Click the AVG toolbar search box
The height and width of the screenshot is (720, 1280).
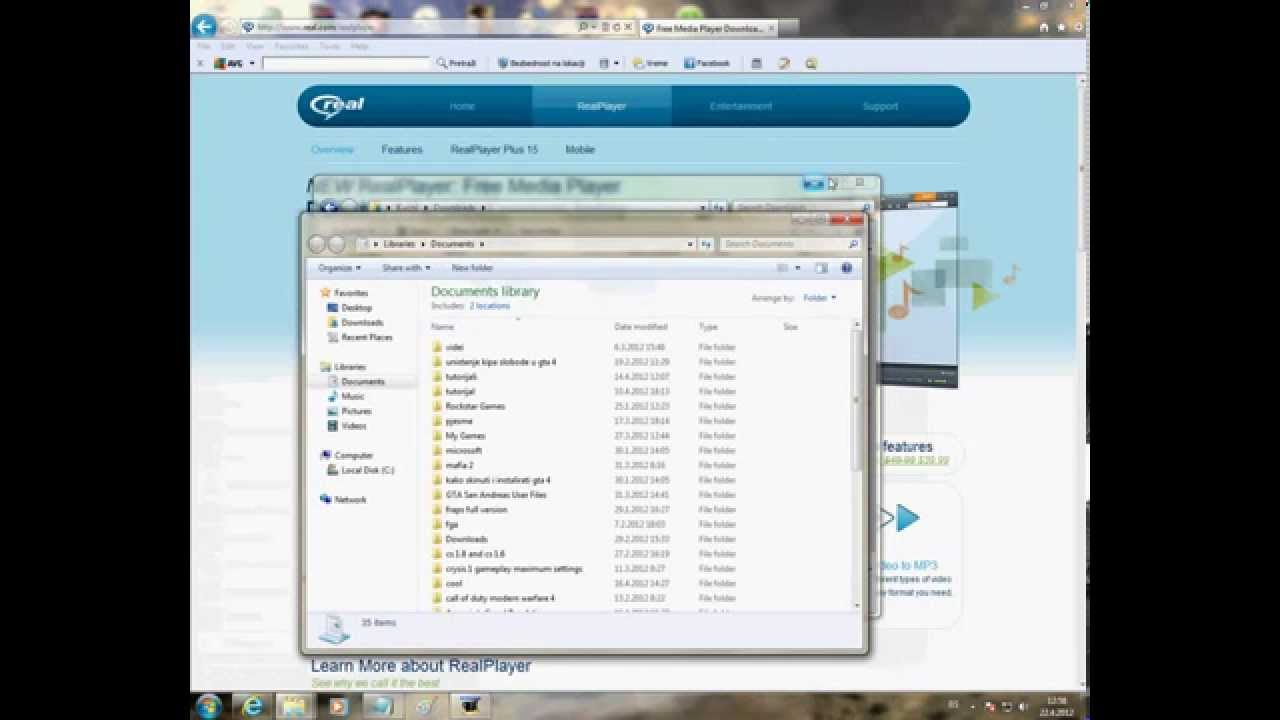pyautogui.click(x=346, y=63)
